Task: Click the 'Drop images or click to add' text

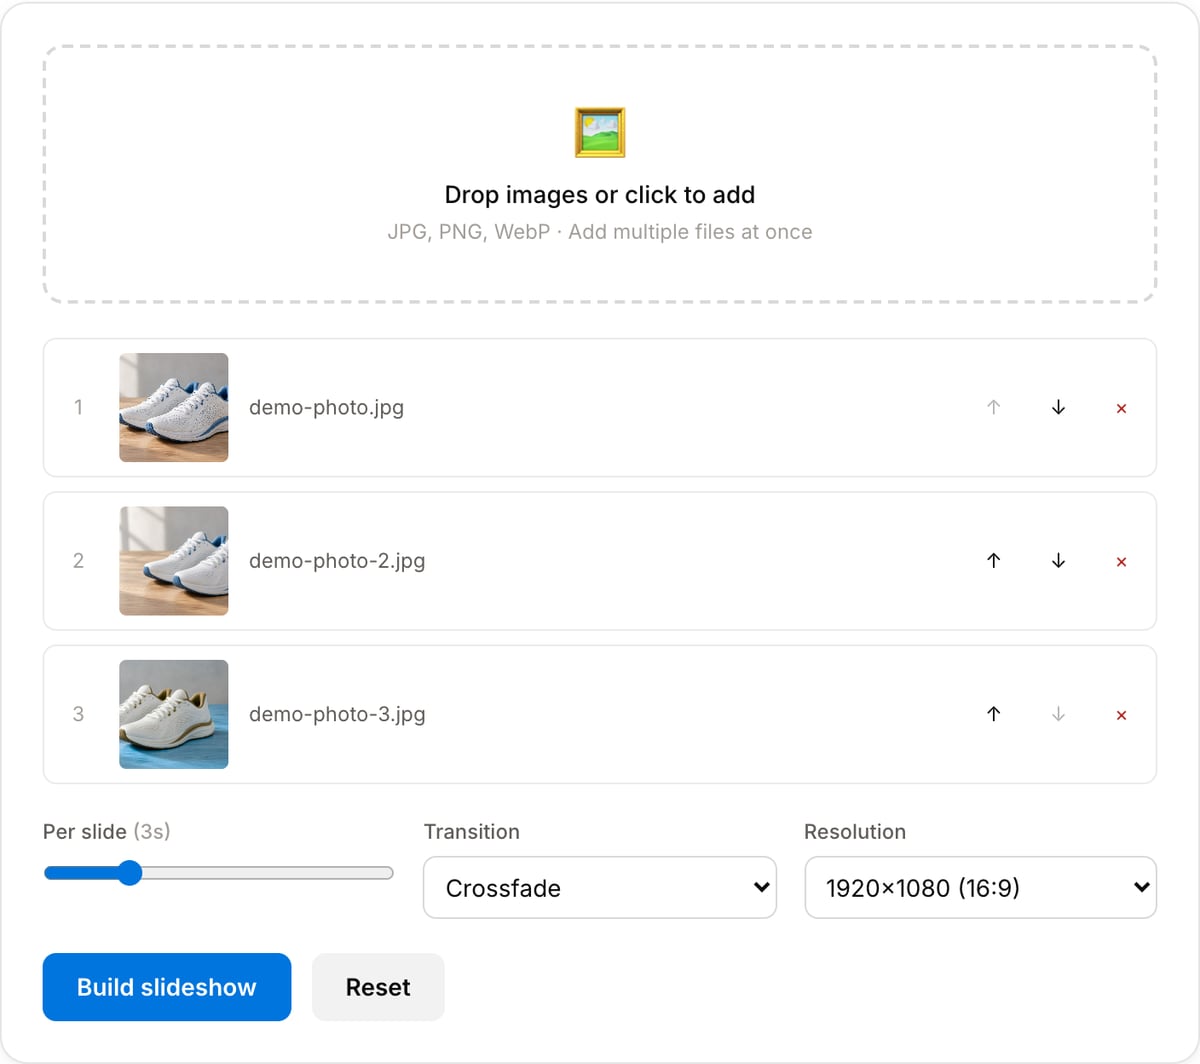Action: pos(600,195)
